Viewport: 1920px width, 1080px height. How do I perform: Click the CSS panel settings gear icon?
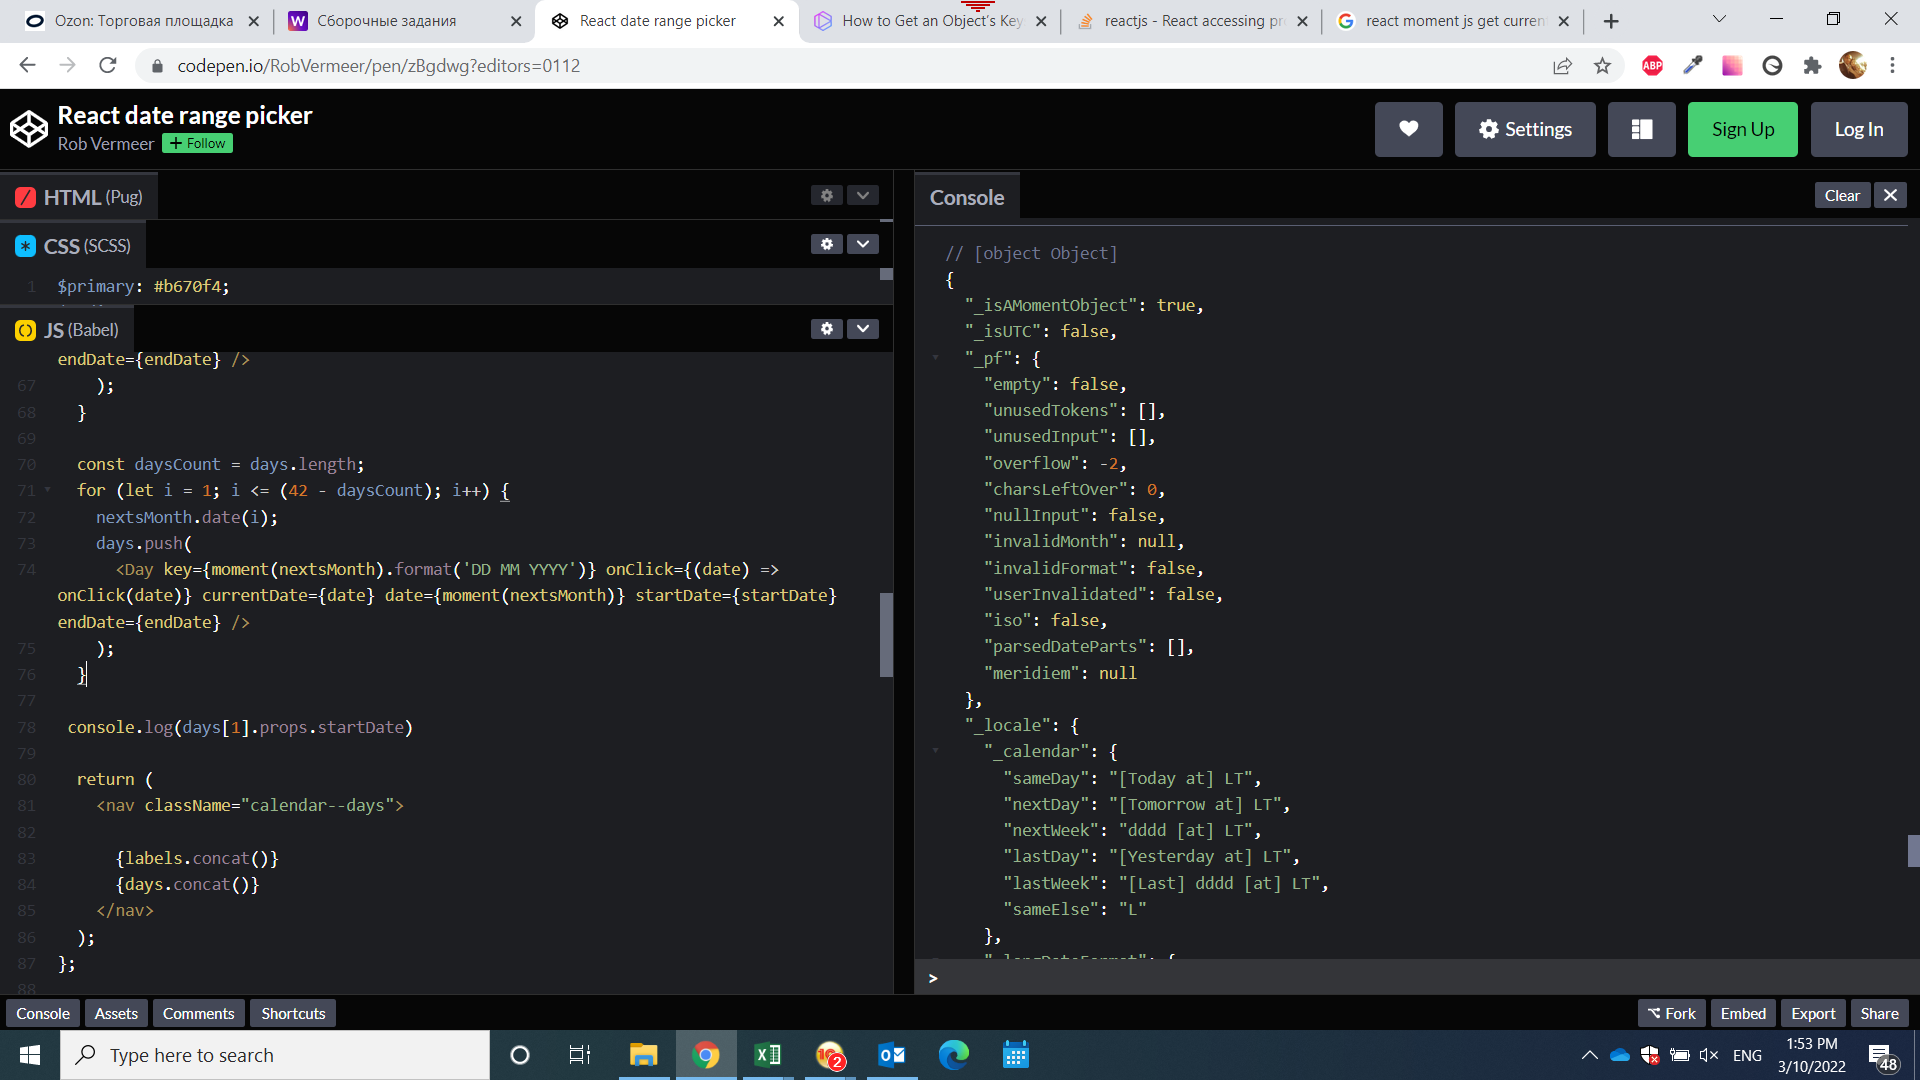coord(827,245)
